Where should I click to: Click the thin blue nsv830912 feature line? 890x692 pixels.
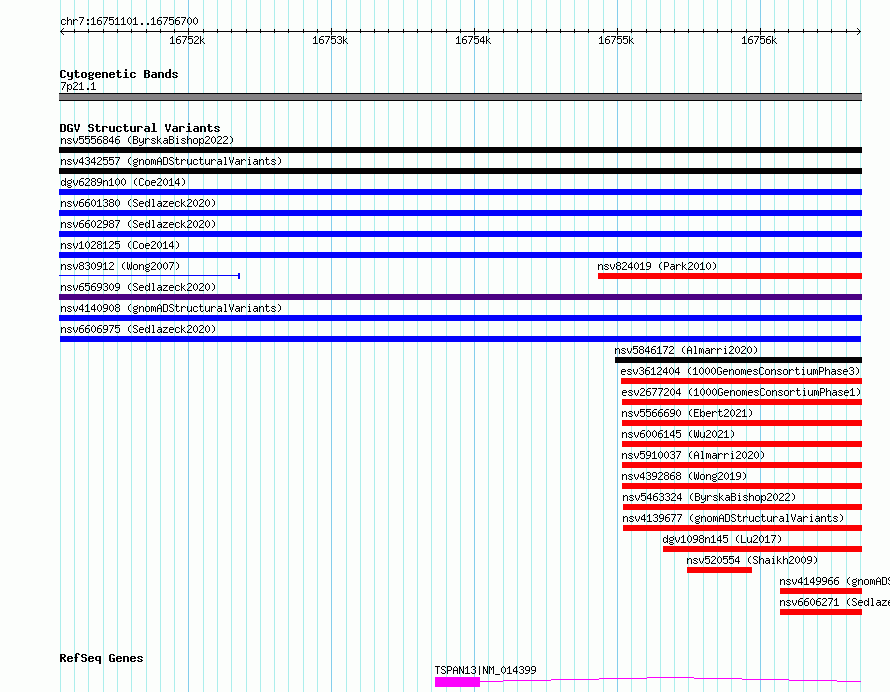149,276
